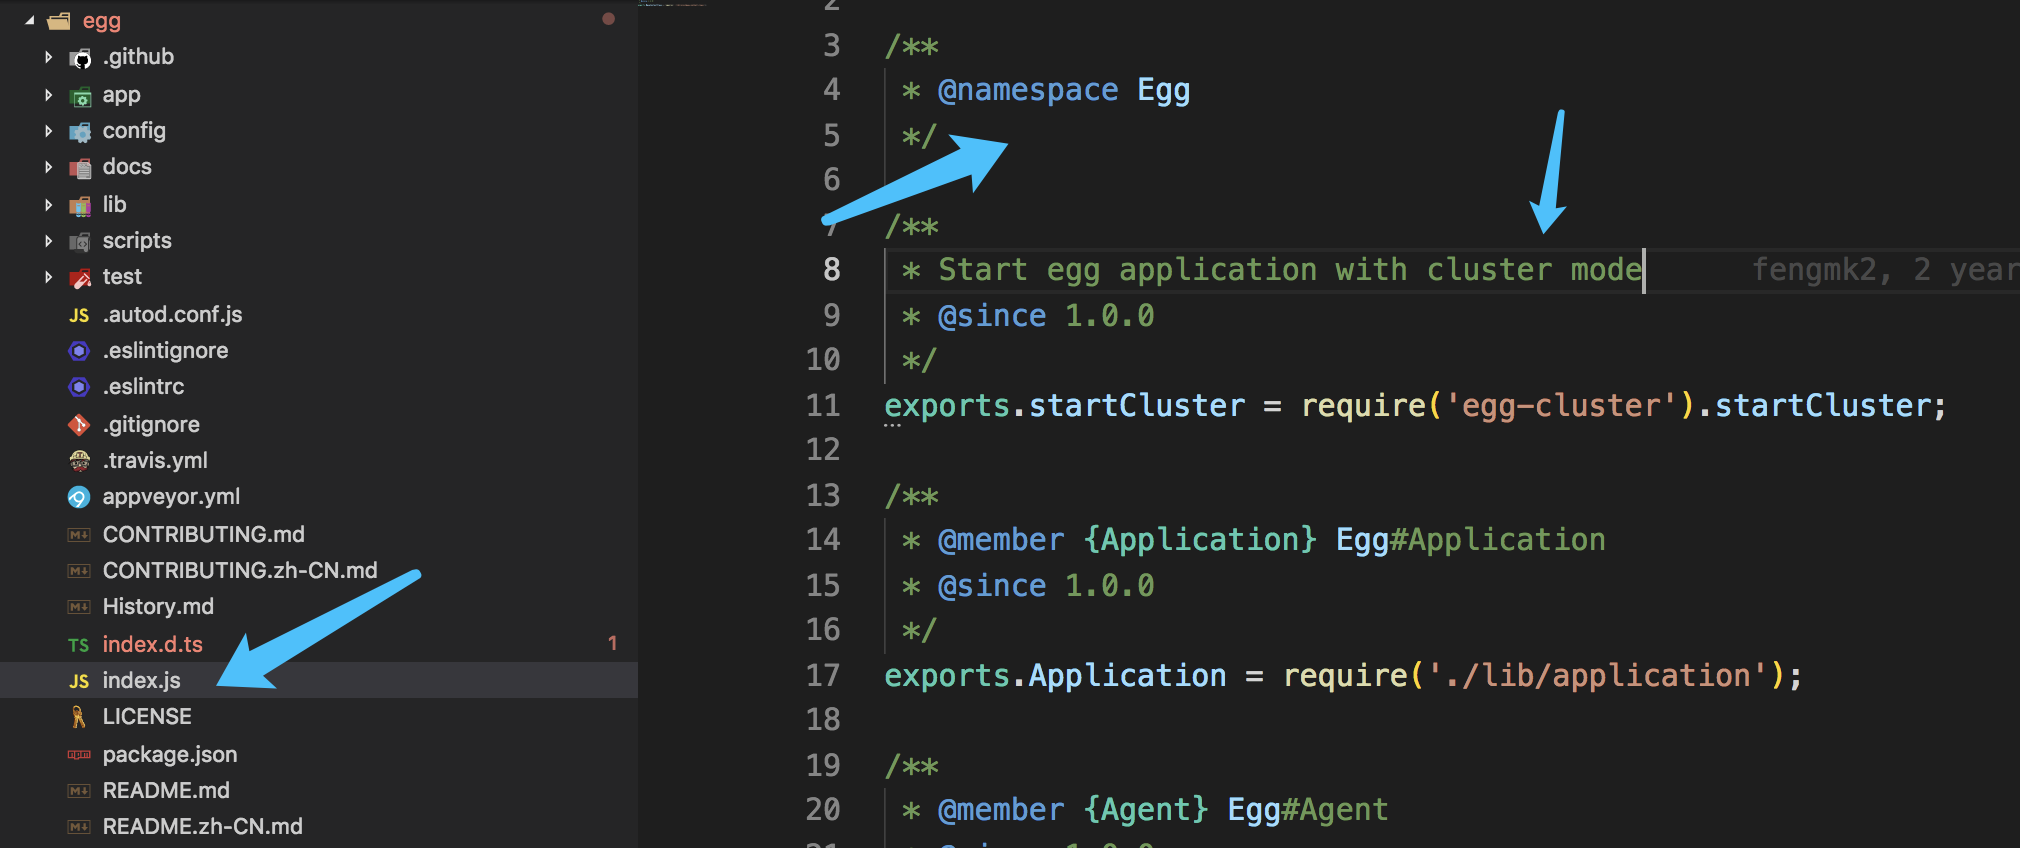Click the git icon of .gitignore
This screenshot has width=2020, height=848.
pos(79,425)
